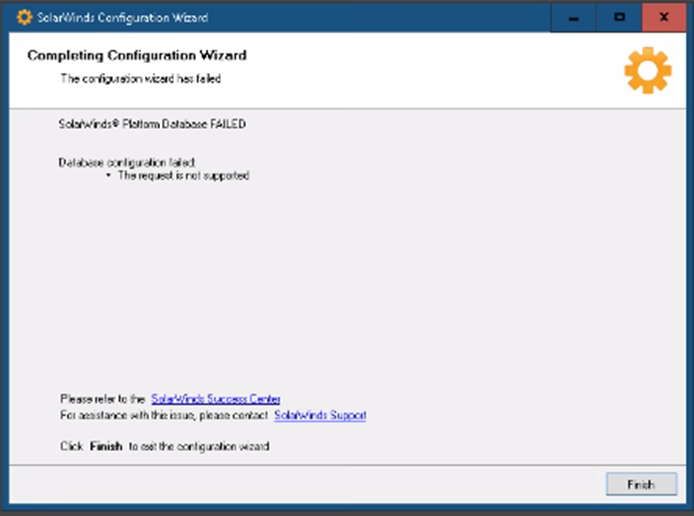Open the SolarWinds Success Center link
Image resolution: width=694 pixels, height=516 pixels.
click(x=215, y=398)
